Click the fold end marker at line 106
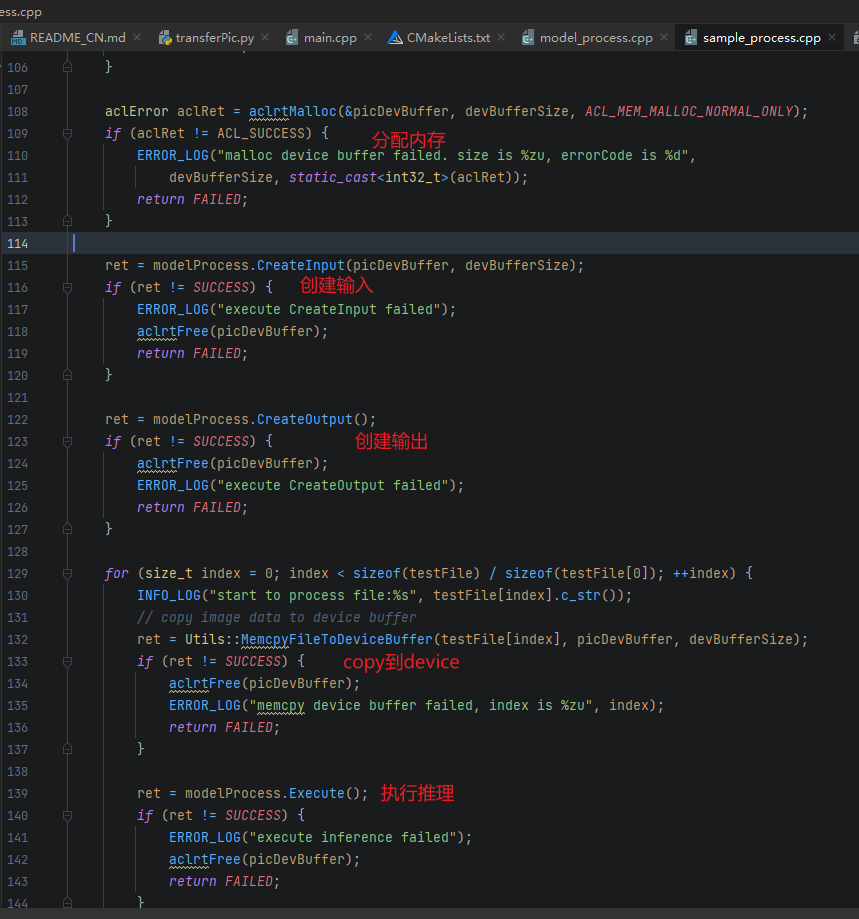859x919 pixels. coord(67,67)
